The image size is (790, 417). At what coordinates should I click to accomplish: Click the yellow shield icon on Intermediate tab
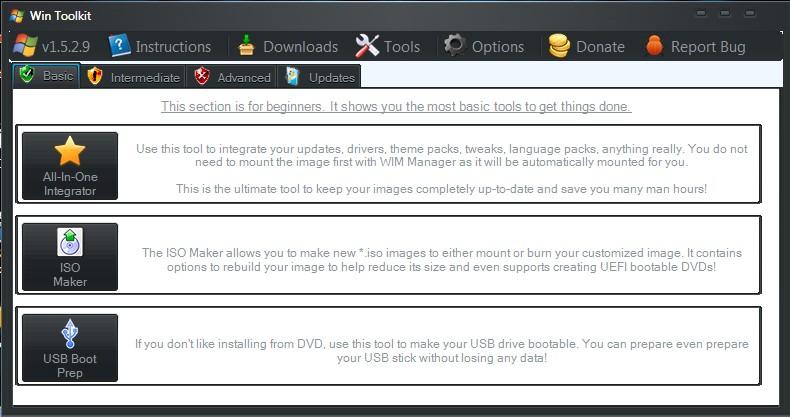click(95, 76)
